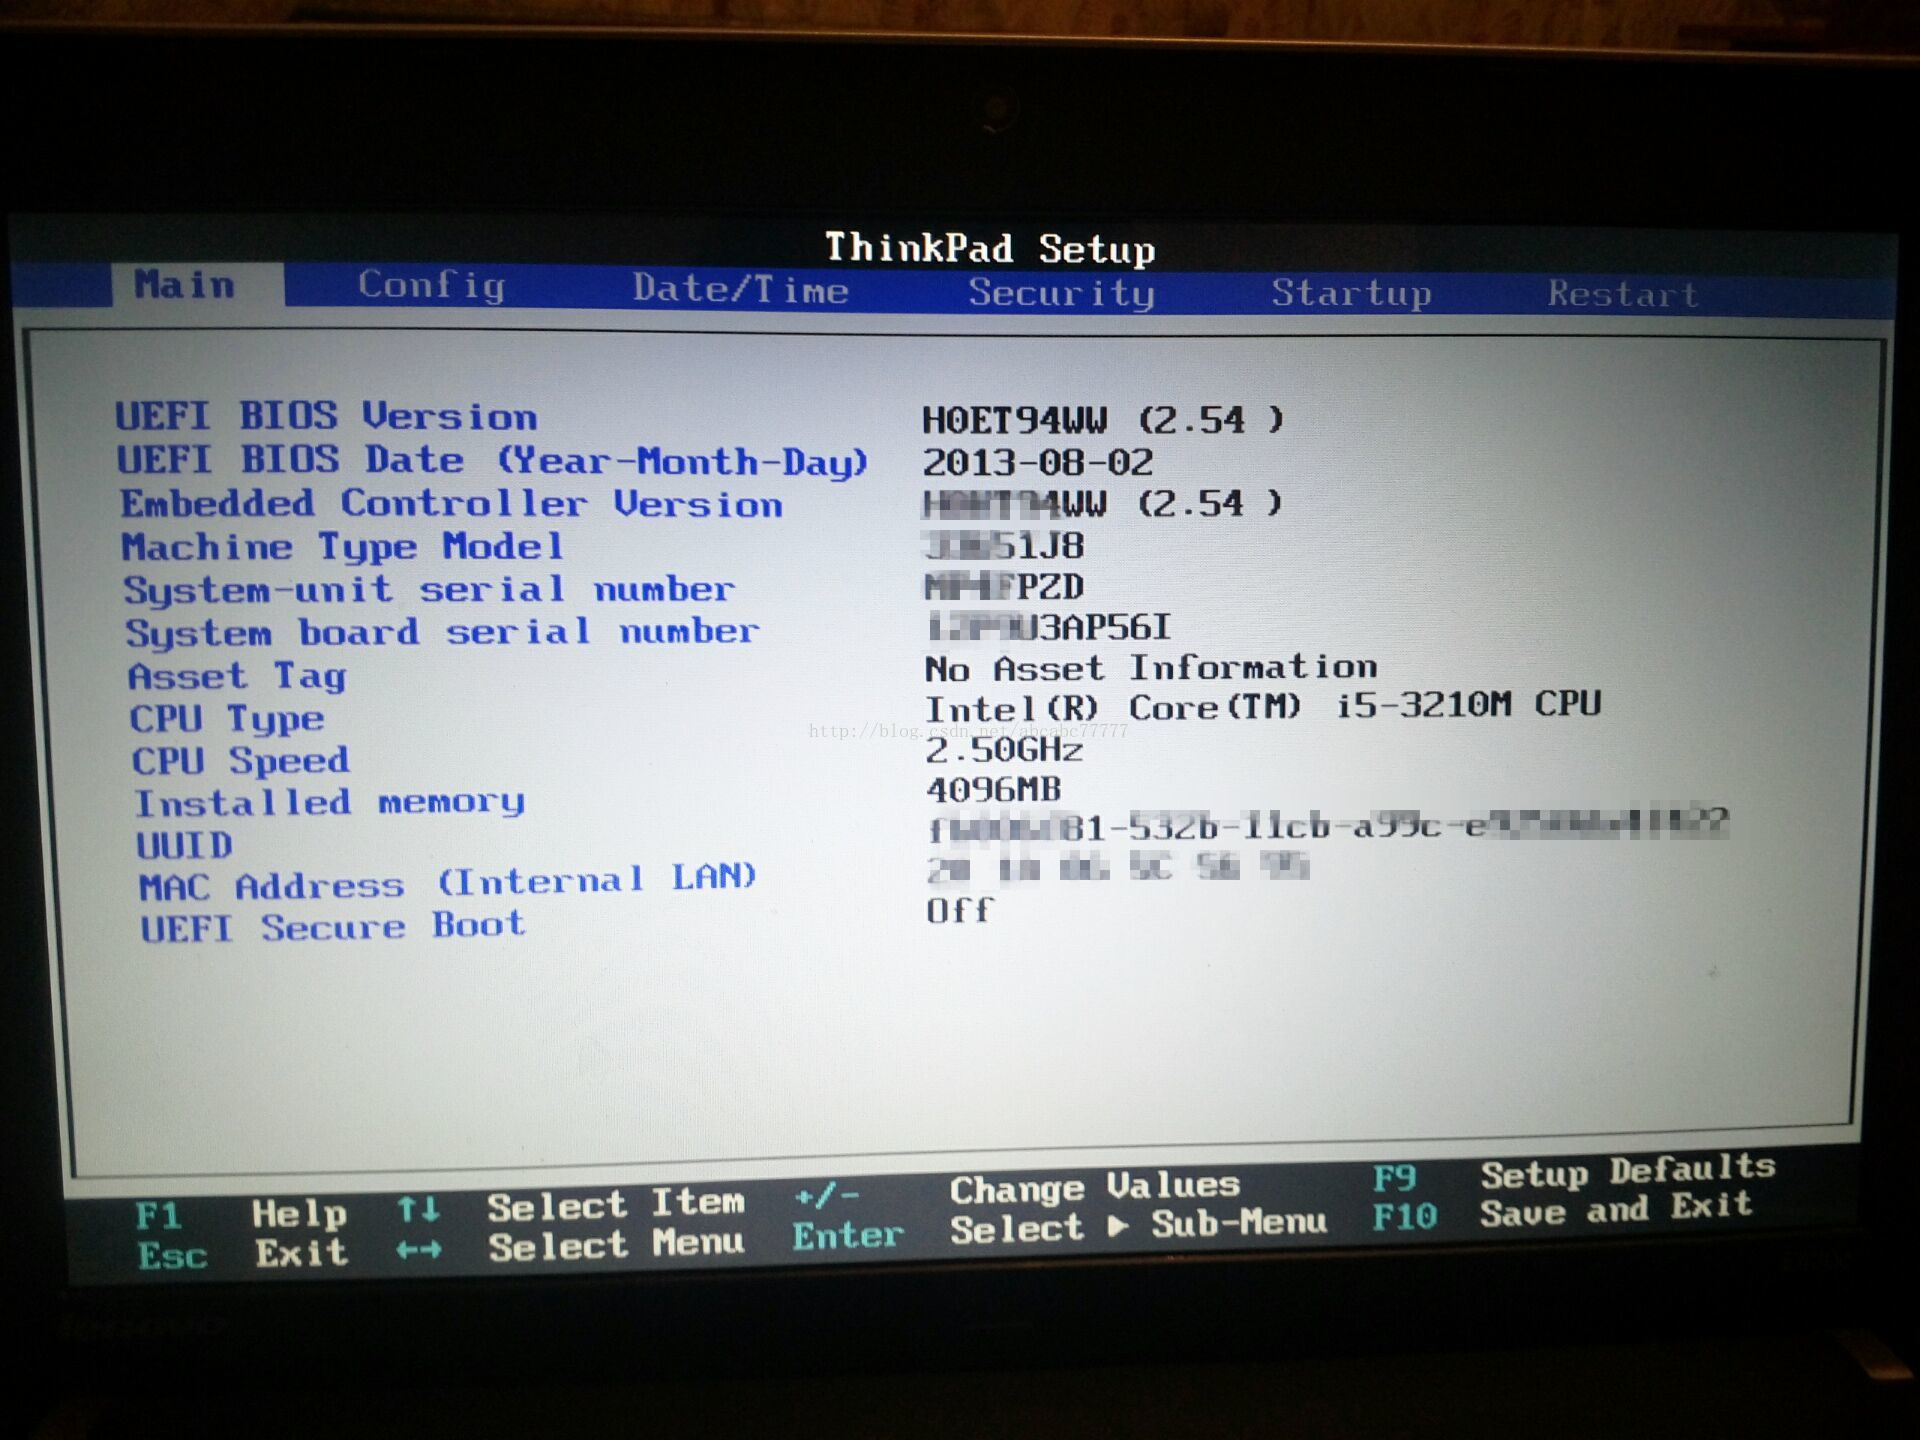Open the Security tab

click(x=1061, y=293)
